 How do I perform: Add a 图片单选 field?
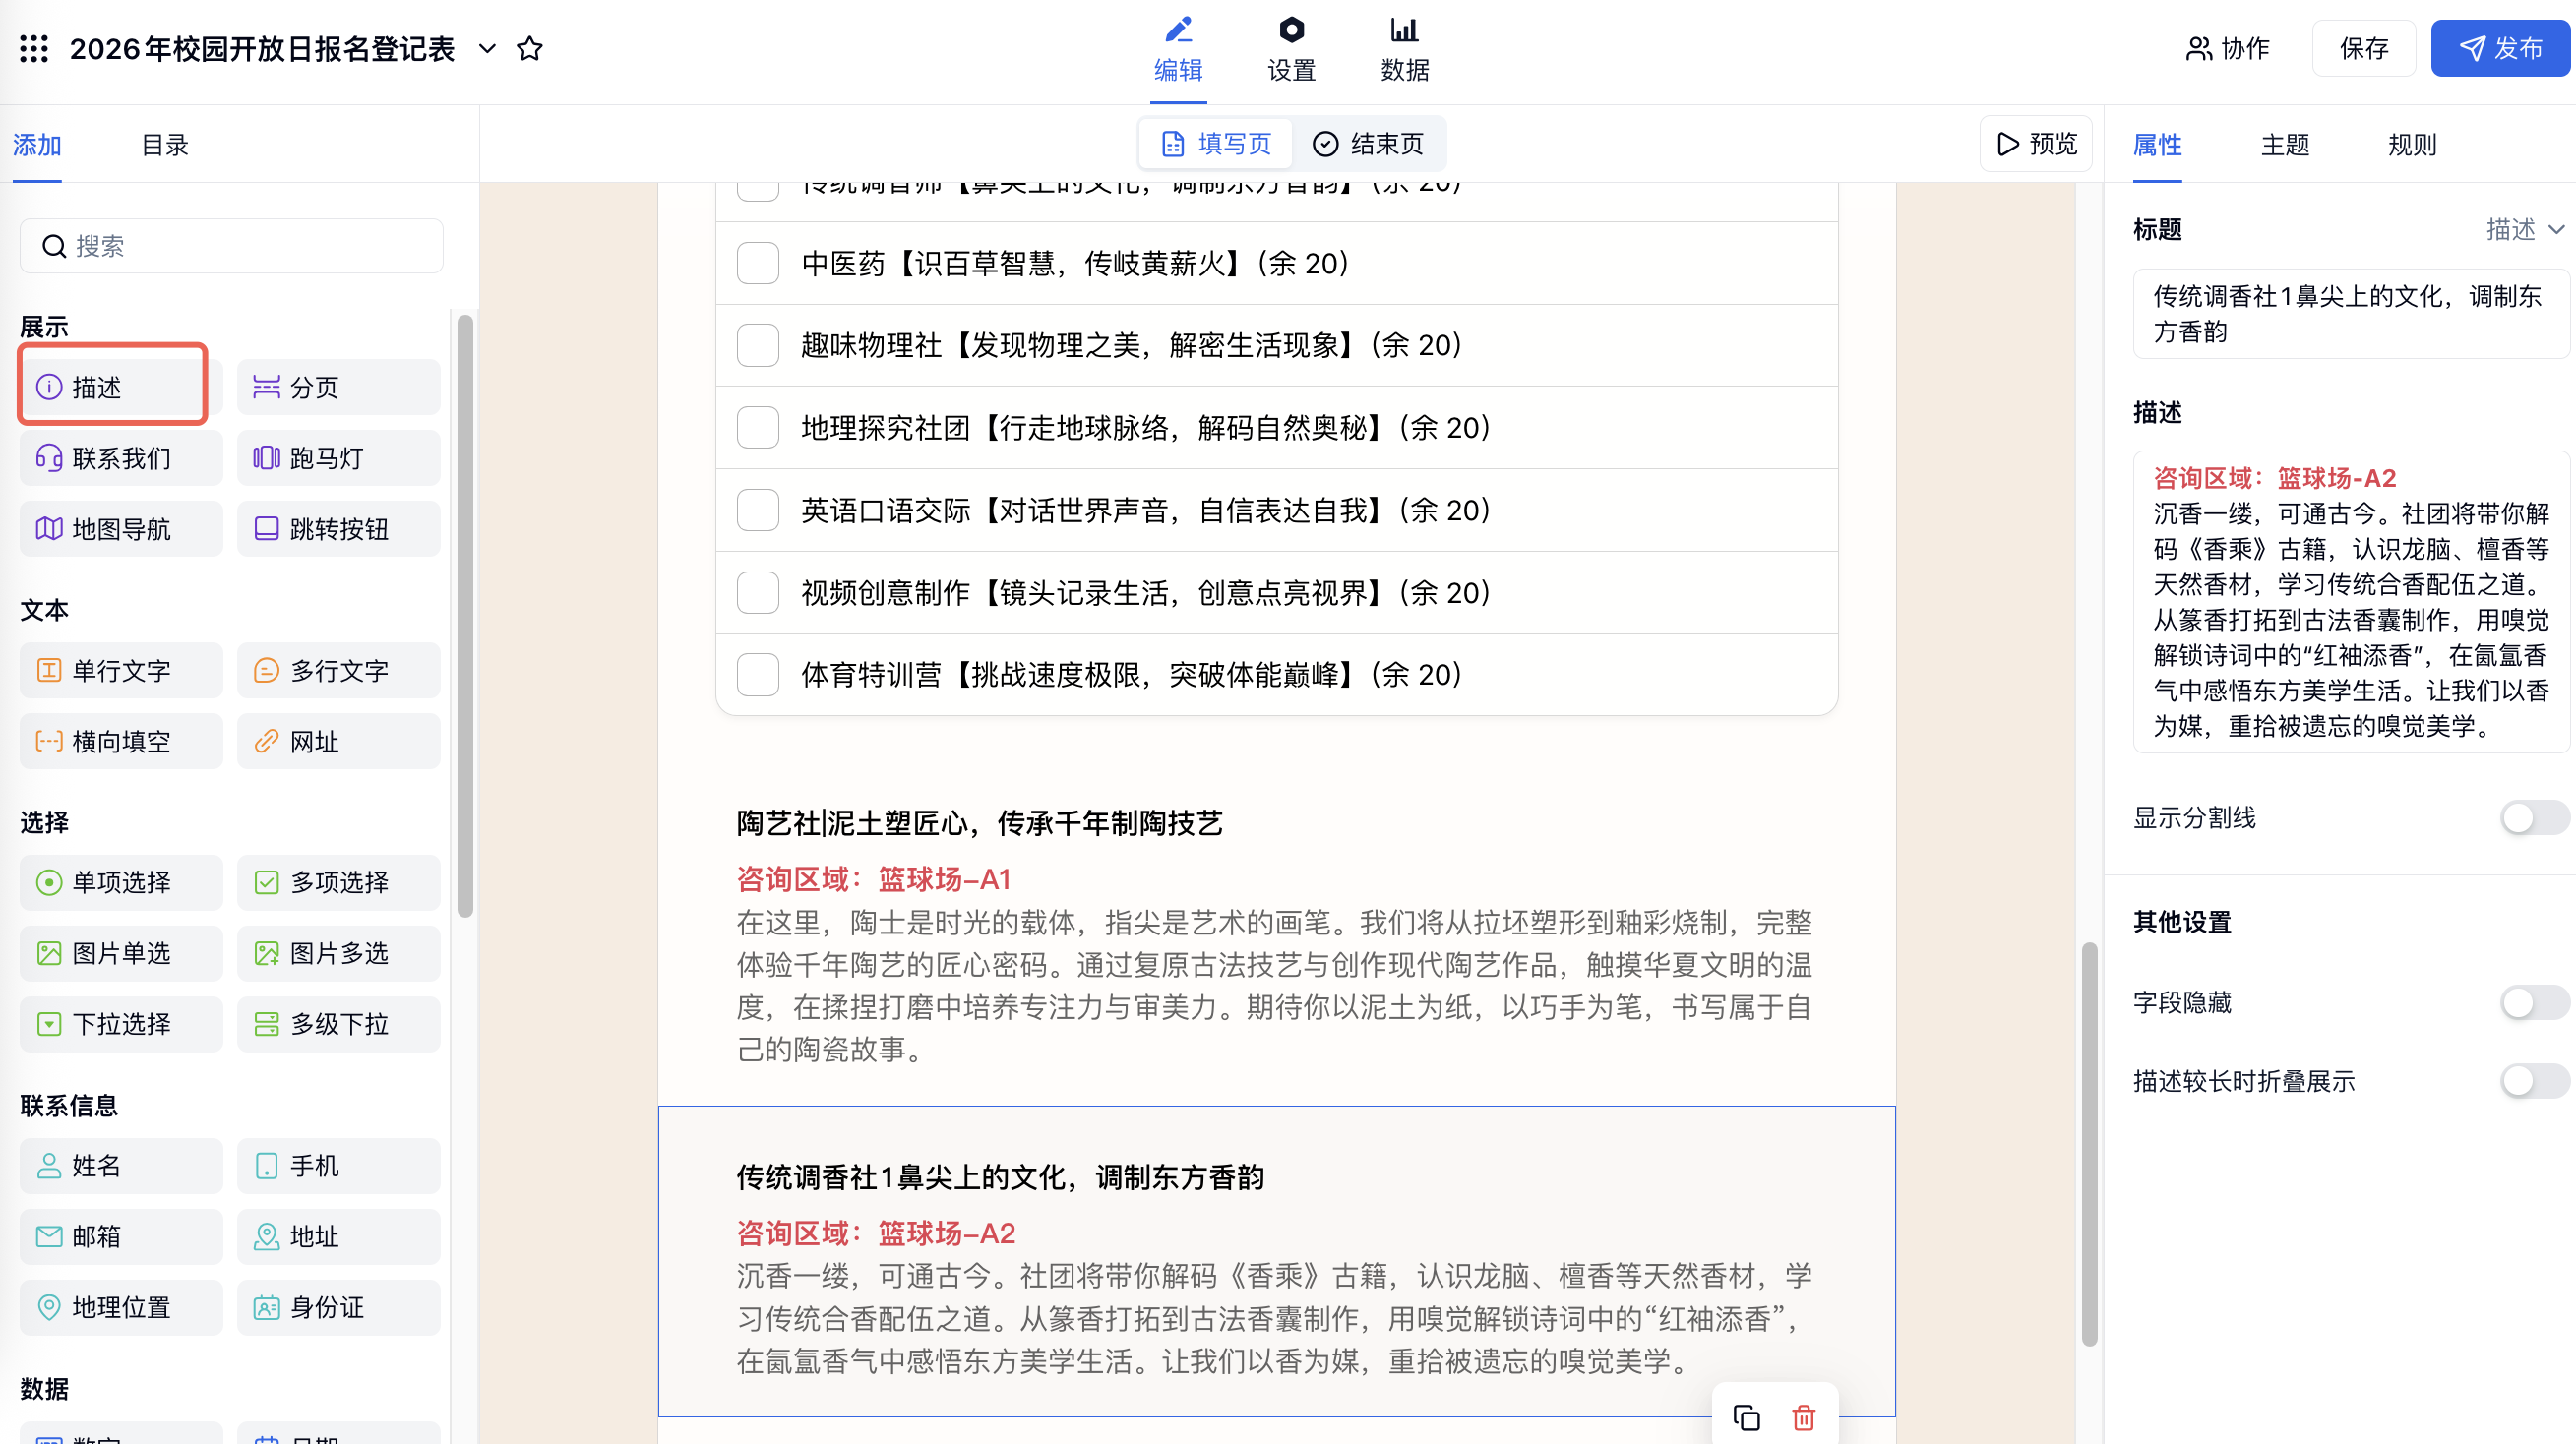[x=121, y=953]
